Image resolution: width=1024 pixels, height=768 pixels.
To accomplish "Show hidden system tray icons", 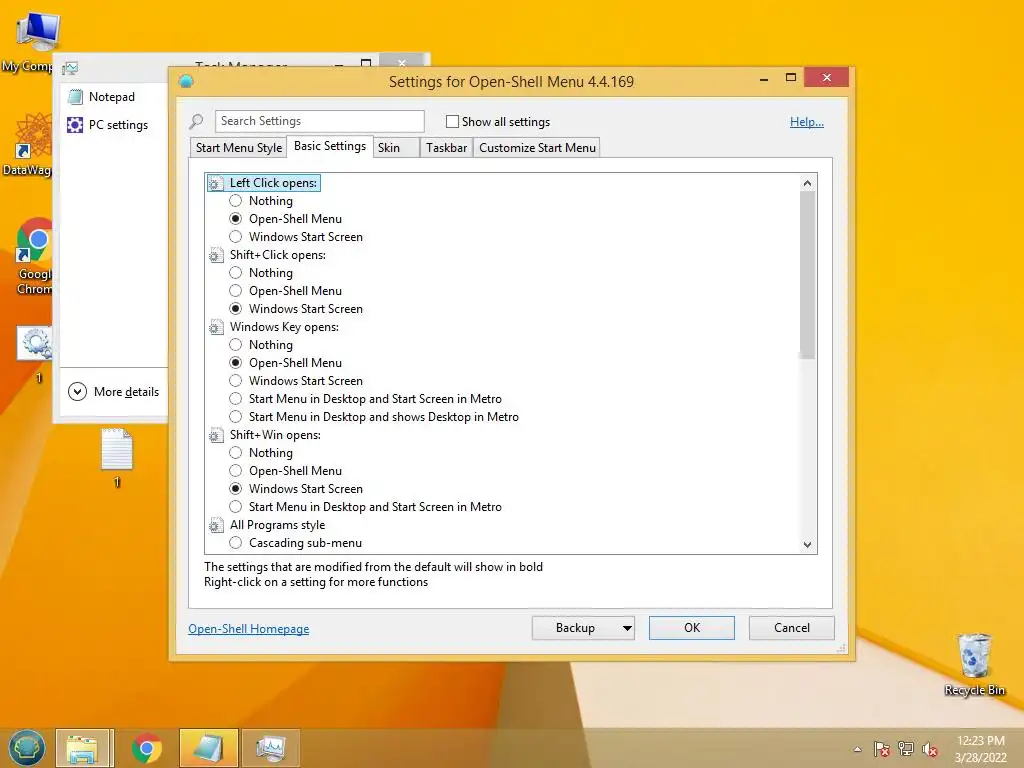I will (857, 749).
